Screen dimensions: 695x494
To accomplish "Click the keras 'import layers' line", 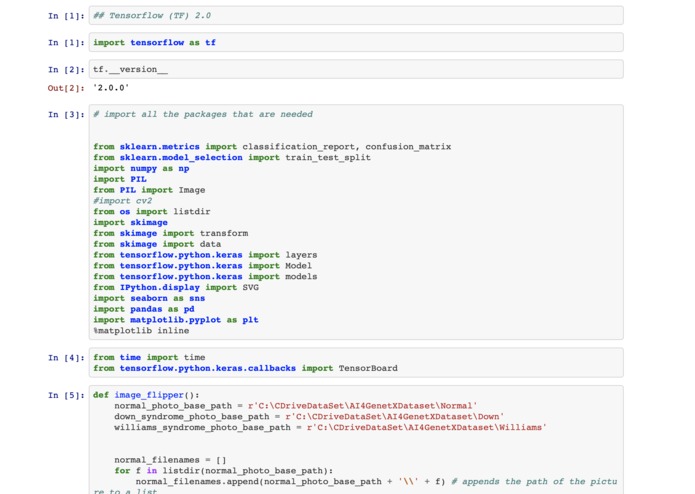I will click(205, 255).
